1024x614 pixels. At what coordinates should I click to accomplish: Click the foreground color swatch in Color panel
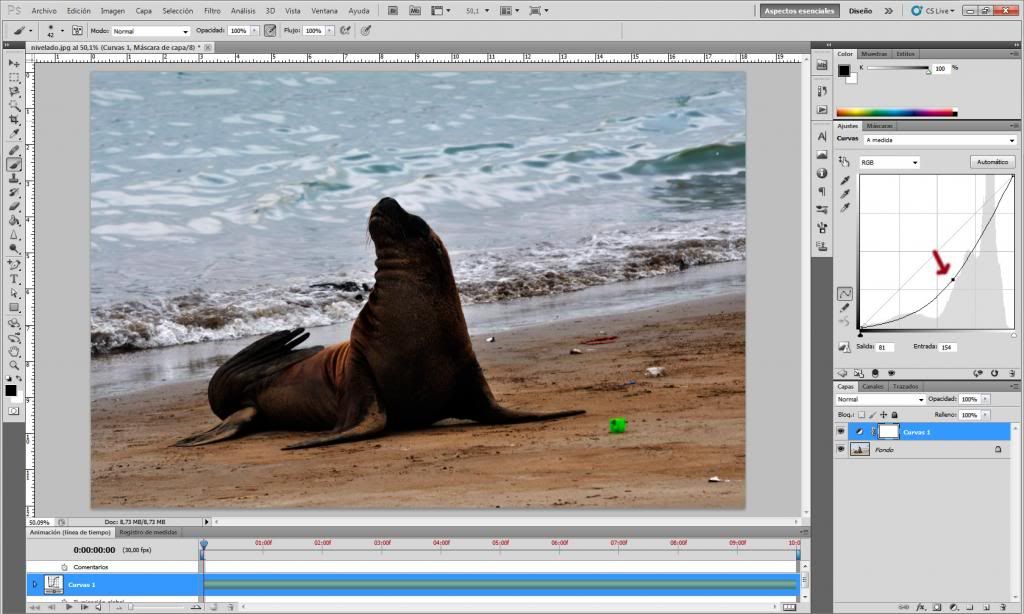pos(844,71)
